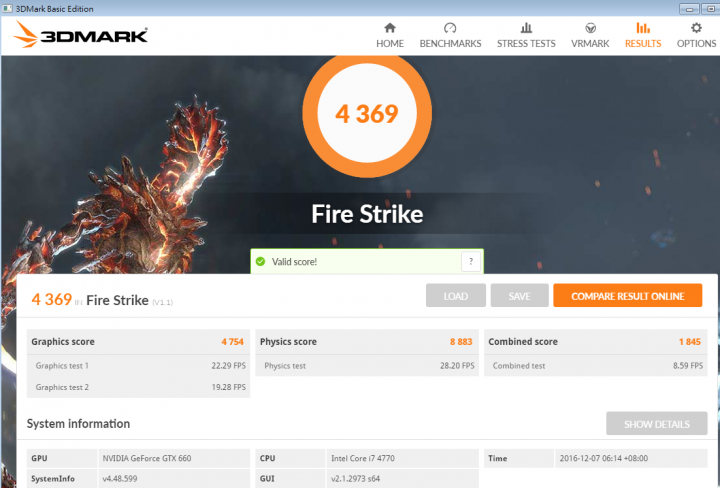Screen dimensions: 720x488
Task: Click the Physics score label
Action: tap(288, 342)
